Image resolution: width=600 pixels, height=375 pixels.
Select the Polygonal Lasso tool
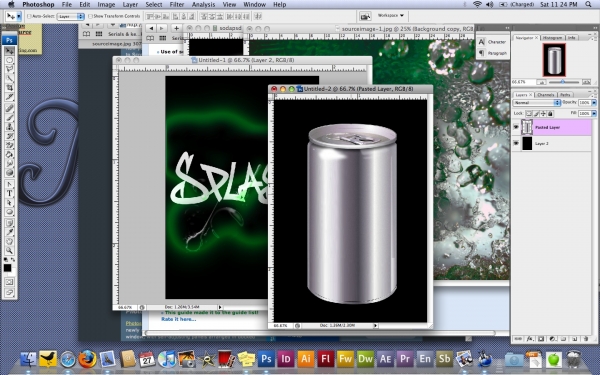coord(10,69)
